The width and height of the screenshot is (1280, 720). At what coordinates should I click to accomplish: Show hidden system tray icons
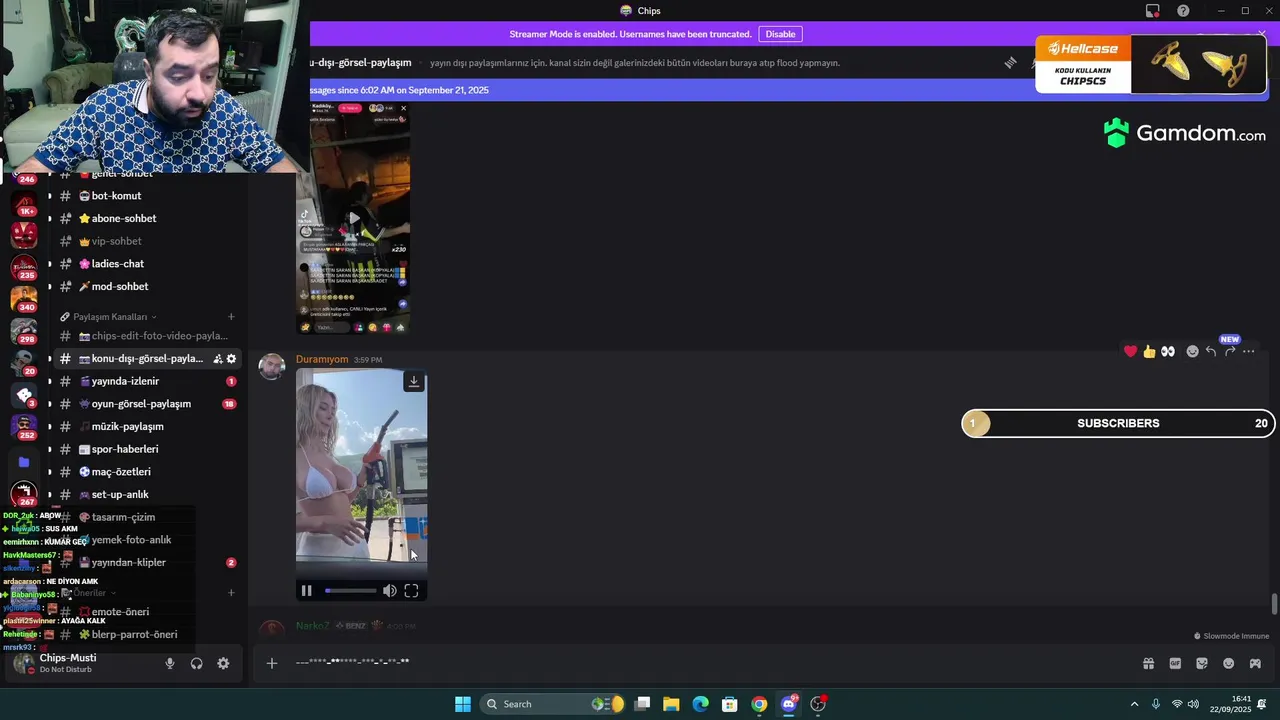coord(1134,704)
